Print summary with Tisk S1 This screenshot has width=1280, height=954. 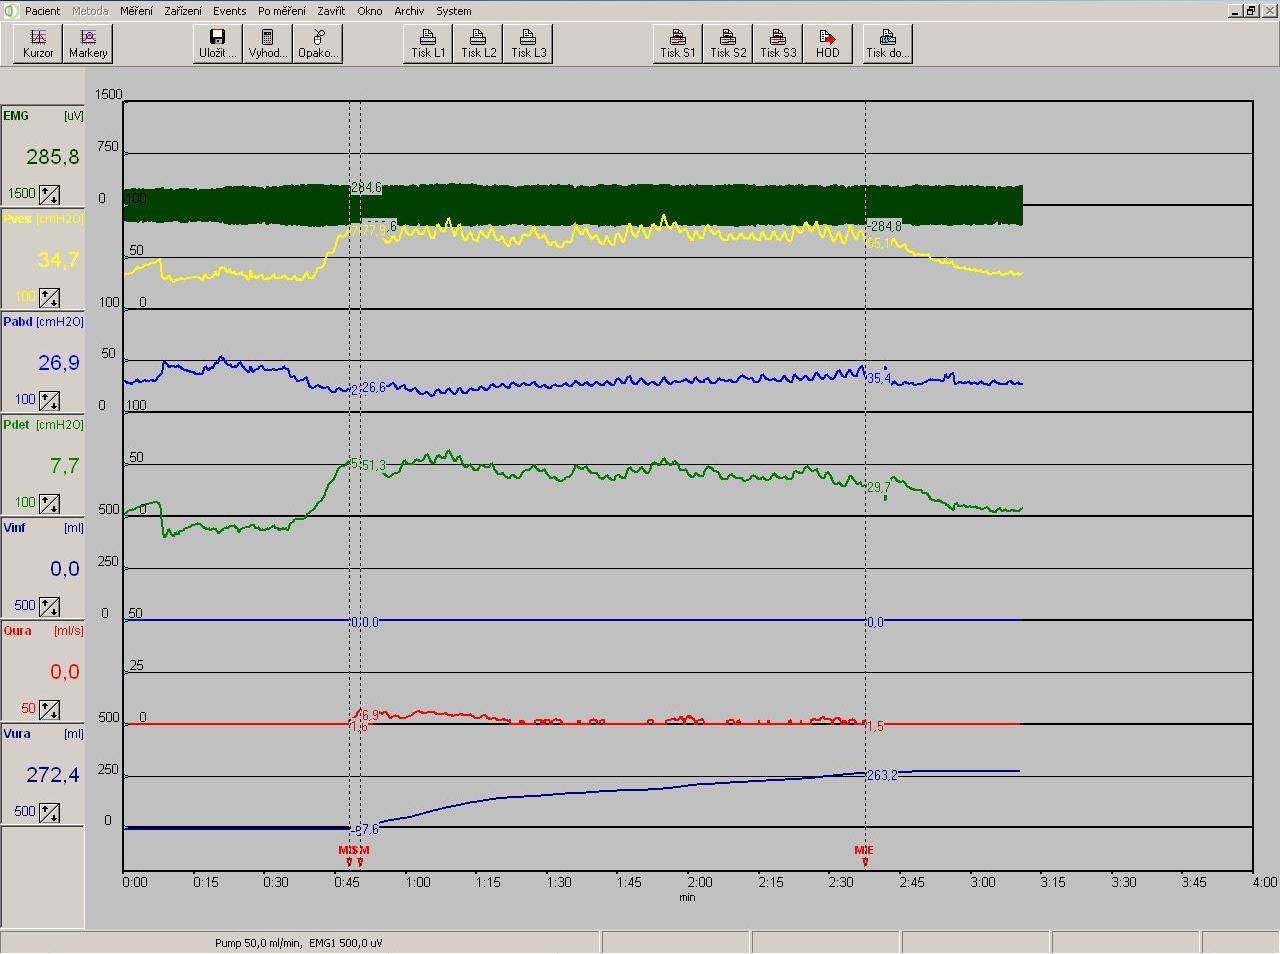tap(678, 44)
